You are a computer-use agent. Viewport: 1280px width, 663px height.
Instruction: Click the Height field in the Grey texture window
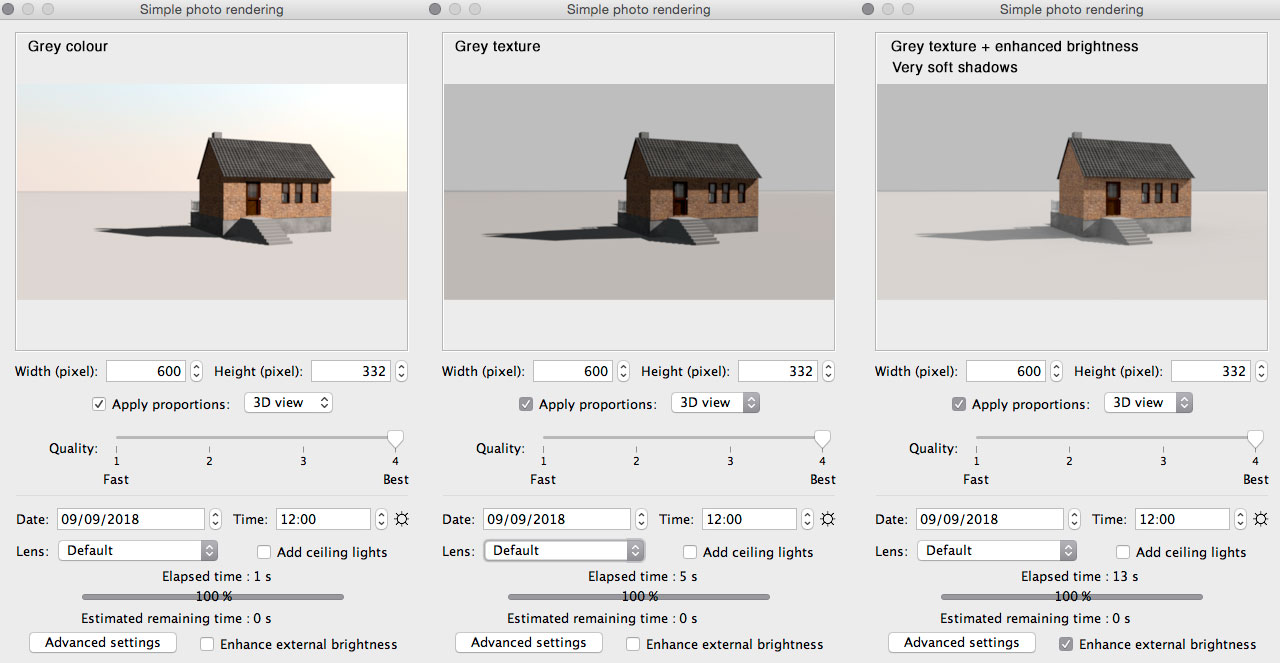click(778, 371)
